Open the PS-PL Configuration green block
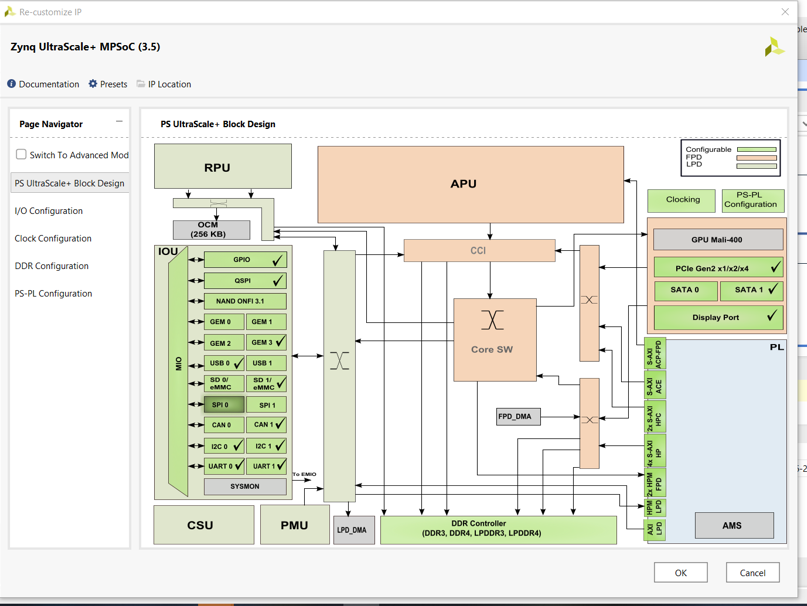The width and height of the screenshot is (807, 606). (752, 200)
